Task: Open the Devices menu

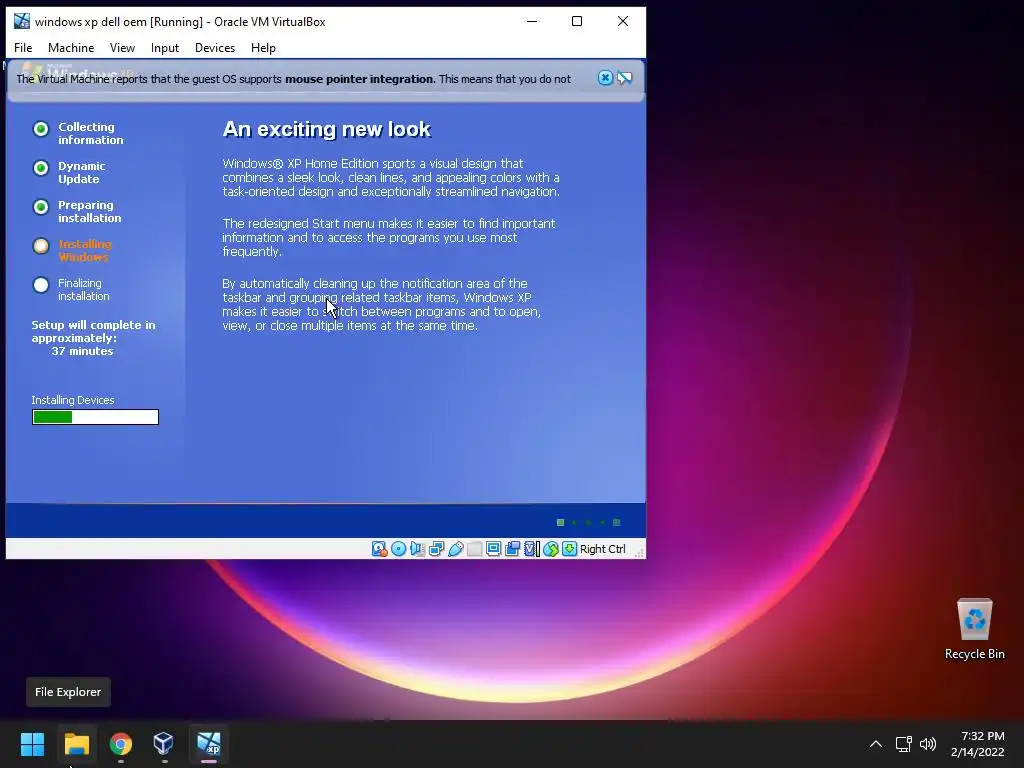Action: pos(215,48)
